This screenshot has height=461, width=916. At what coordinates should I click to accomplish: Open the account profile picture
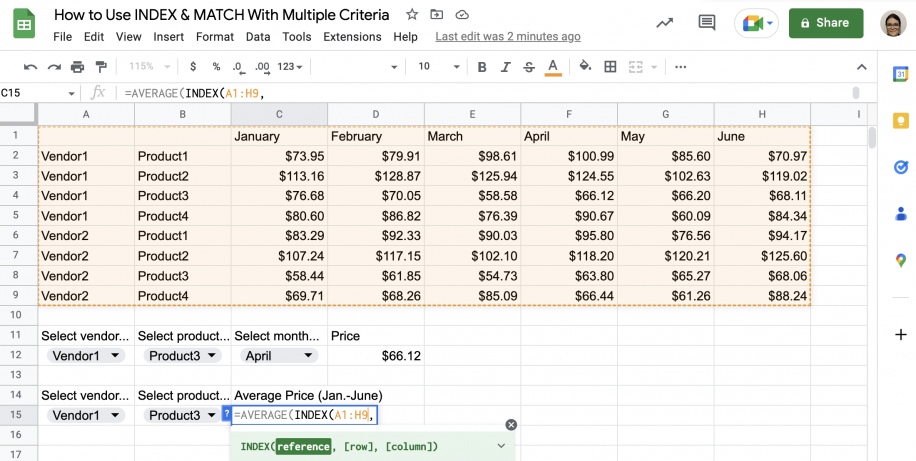click(893, 23)
